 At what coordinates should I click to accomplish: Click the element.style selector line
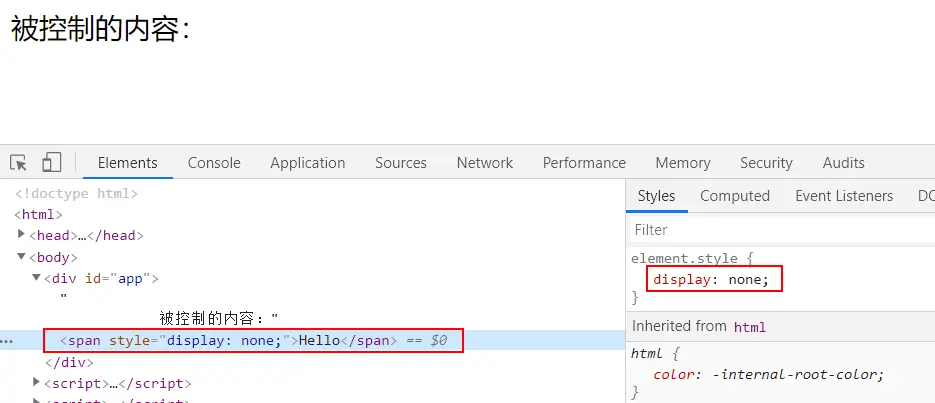coord(692,259)
